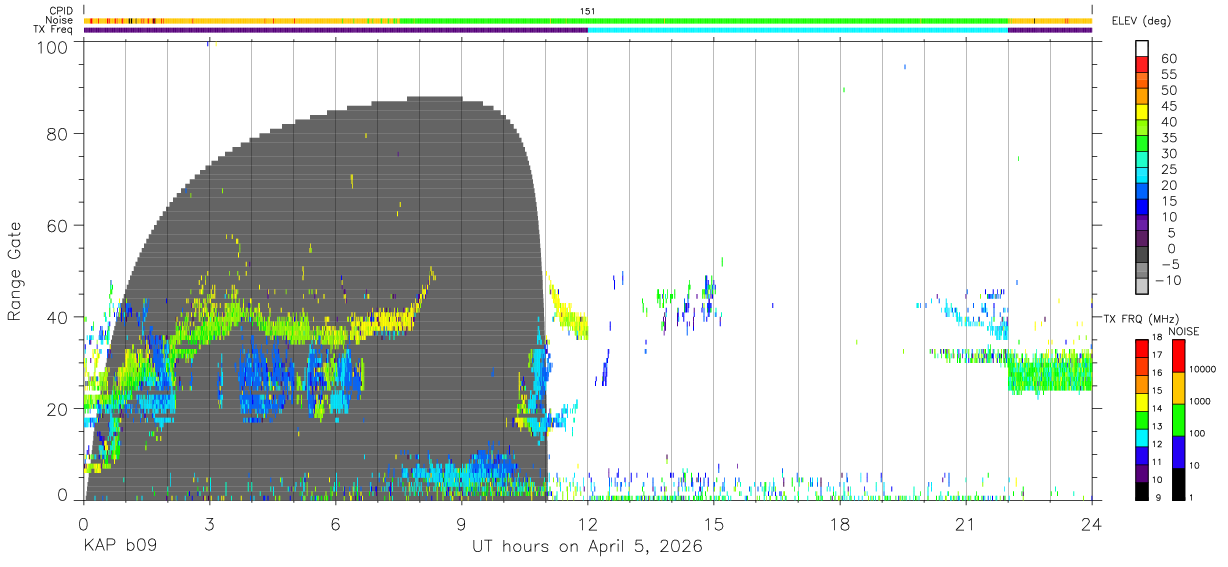Image resolution: width=1228 pixels, height=567 pixels.
Task: Click the 45 label on elevation colorbar
Action: click(x=1168, y=106)
